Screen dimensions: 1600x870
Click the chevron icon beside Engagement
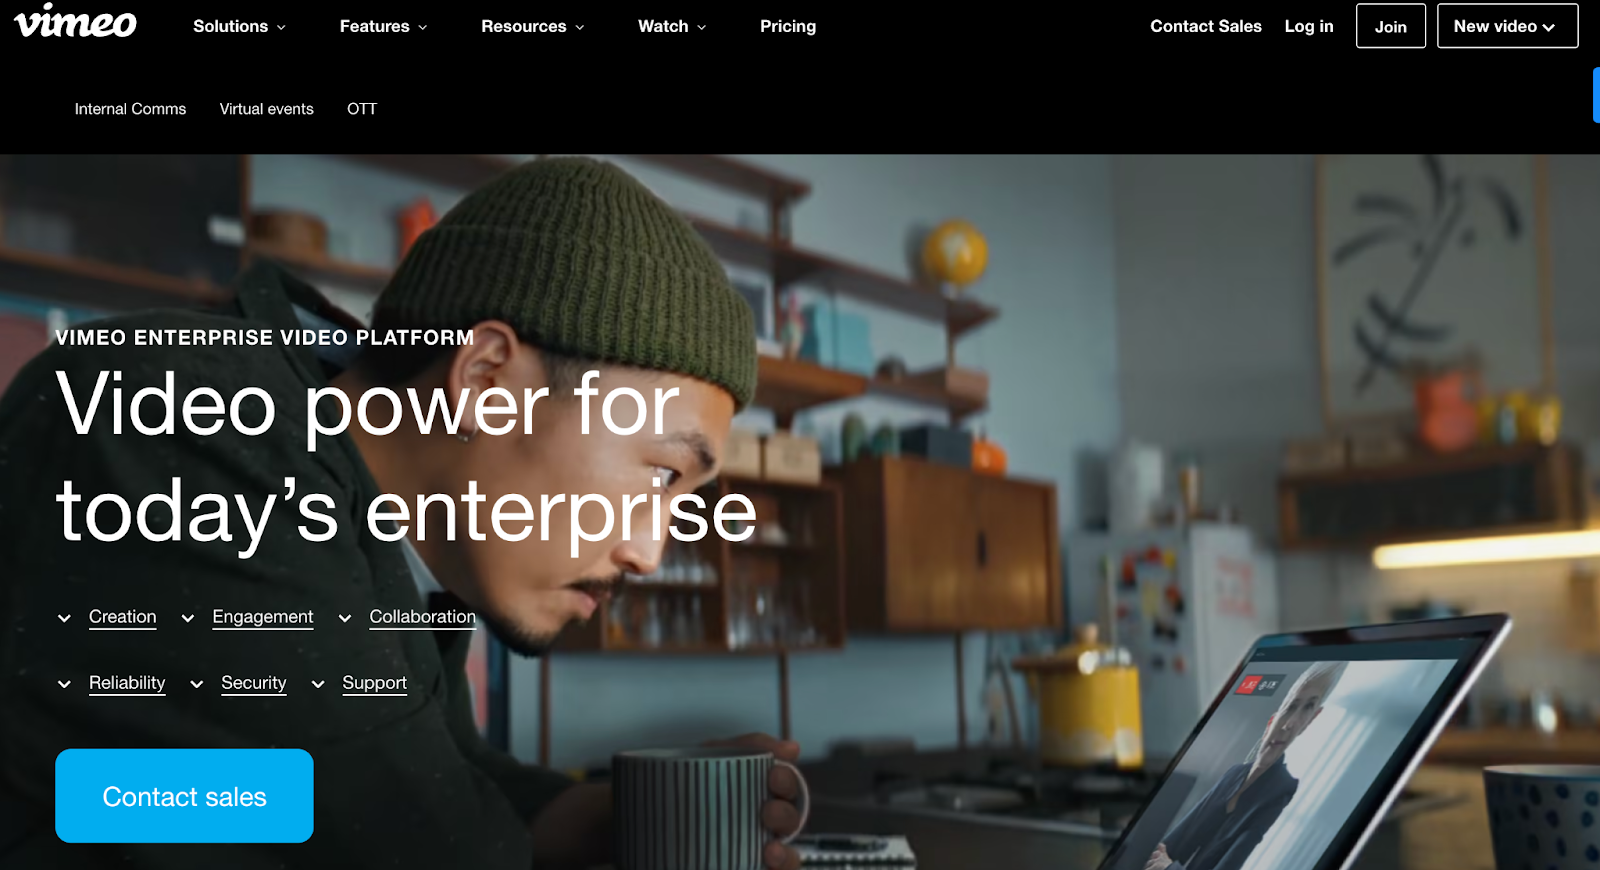187,618
